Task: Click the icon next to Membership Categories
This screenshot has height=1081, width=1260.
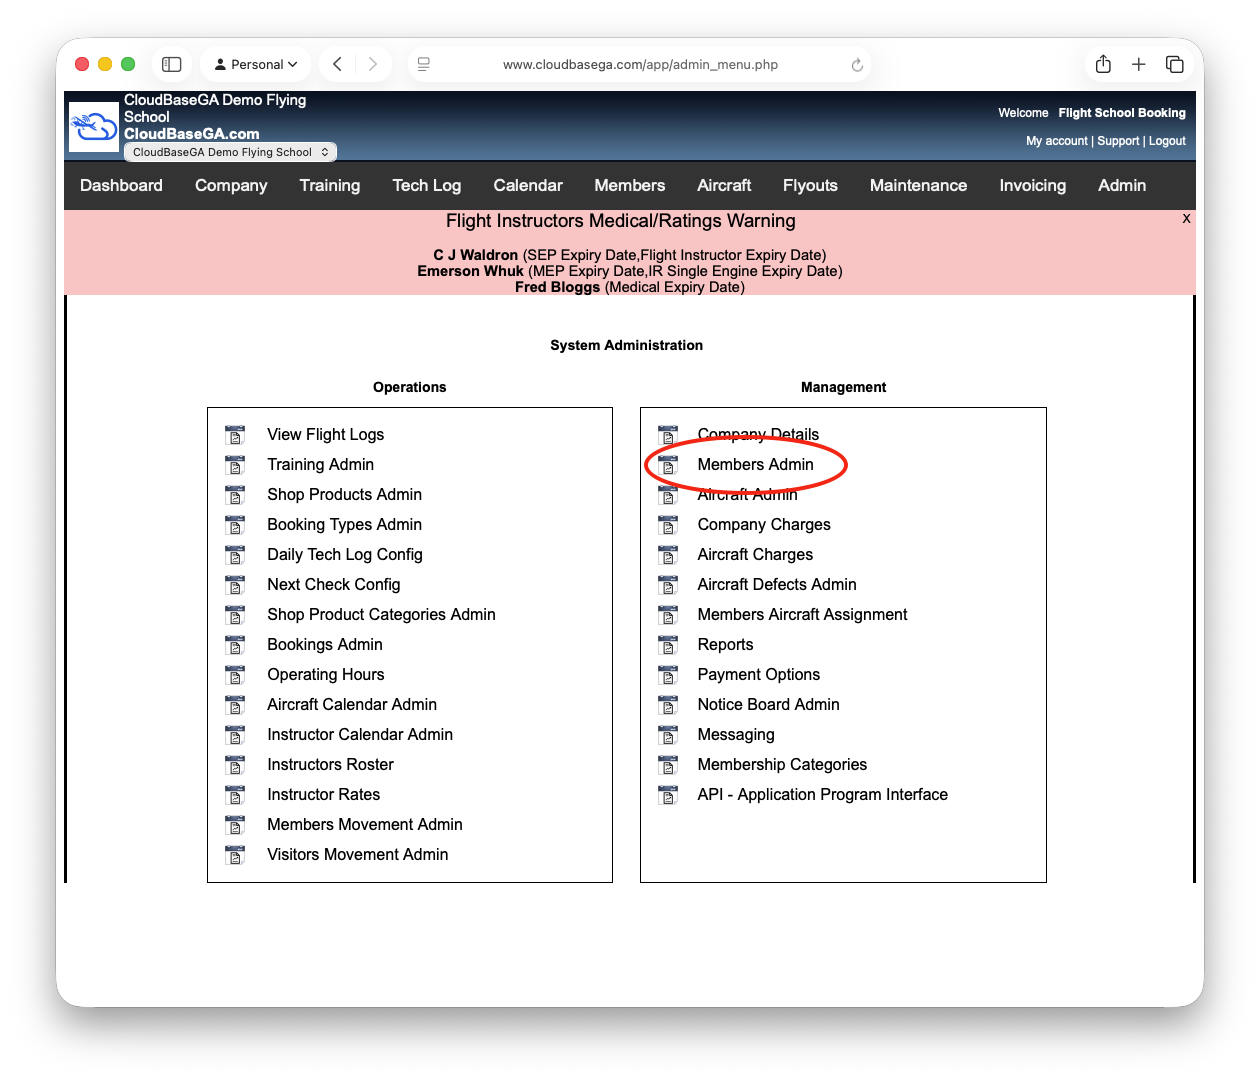Action: click(668, 765)
